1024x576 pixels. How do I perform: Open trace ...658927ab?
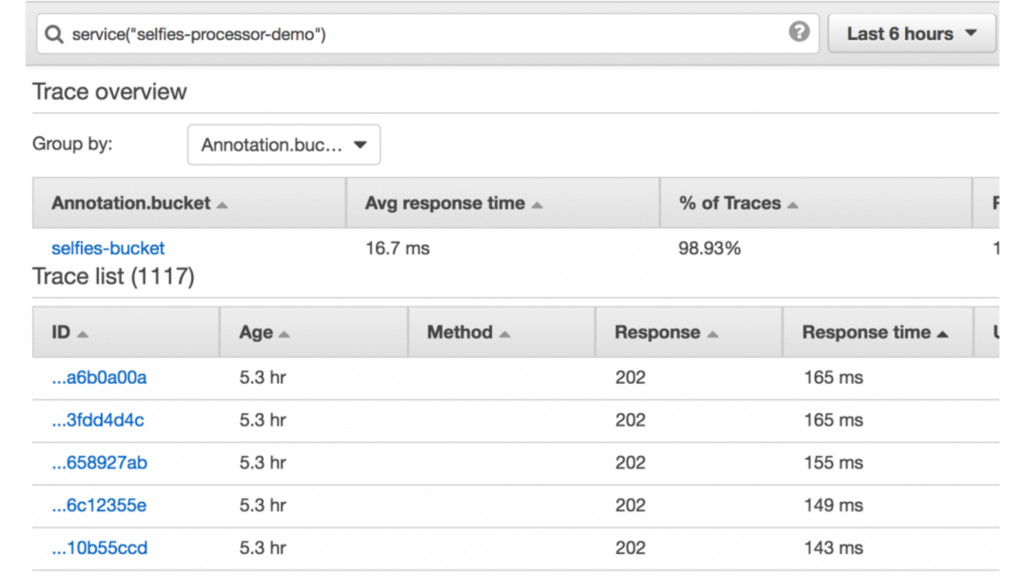pyautogui.click(x=99, y=463)
